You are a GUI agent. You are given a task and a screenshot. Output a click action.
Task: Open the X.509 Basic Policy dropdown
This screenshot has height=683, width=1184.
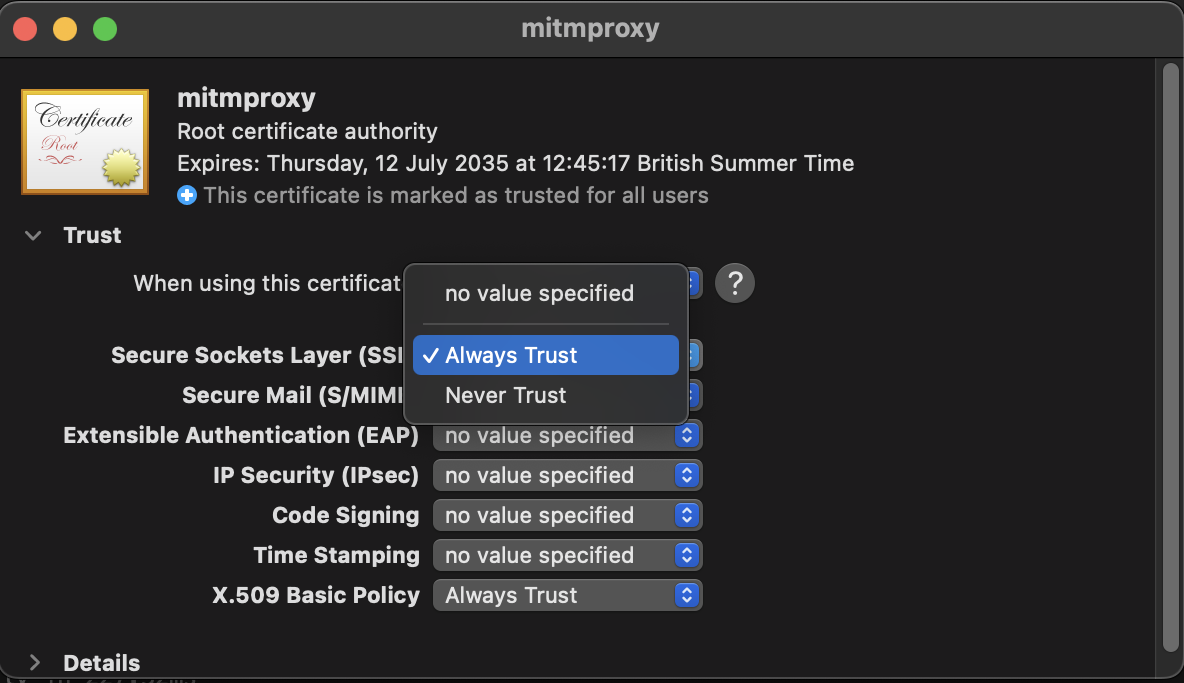point(568,595)
